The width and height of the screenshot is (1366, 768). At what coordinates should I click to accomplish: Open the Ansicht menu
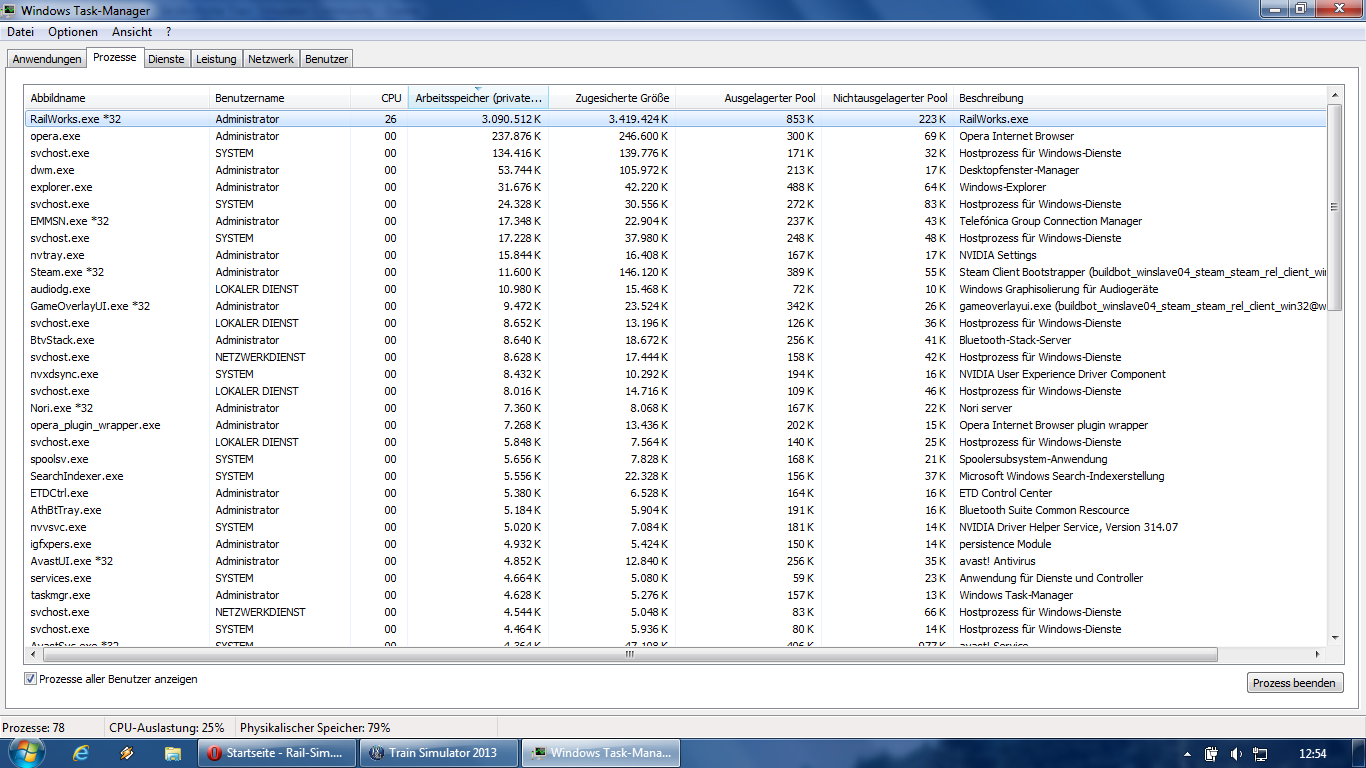(x=132, y=32)
